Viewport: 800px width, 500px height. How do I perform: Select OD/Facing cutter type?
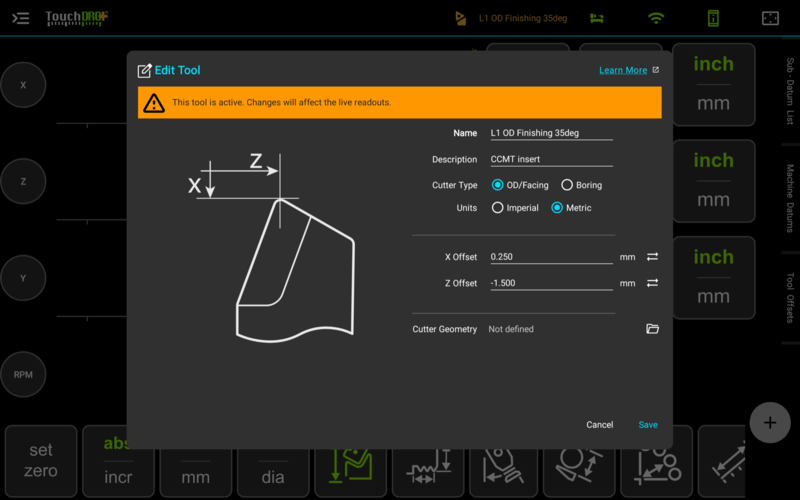(x=520, y=185)
